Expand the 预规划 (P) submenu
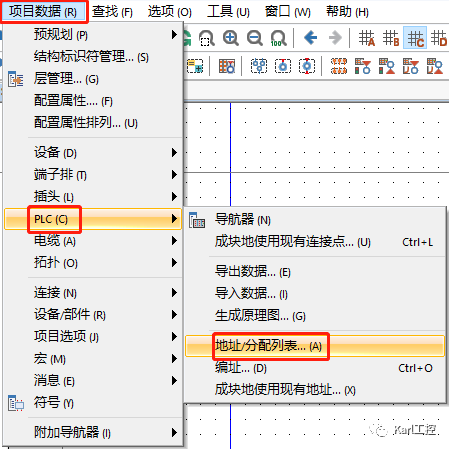Screen dimensions: 449x449 click(x=93, y=34)
